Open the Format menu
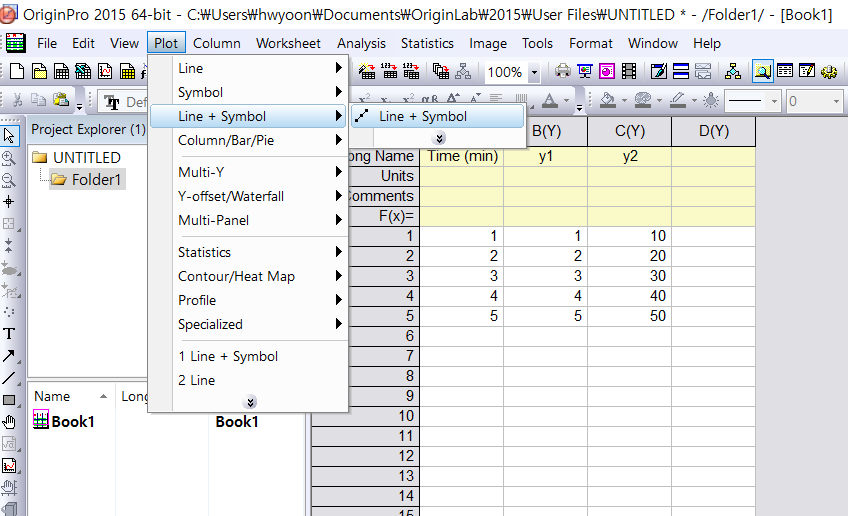This screenshot has height=516, width=848. pos(591,43)
